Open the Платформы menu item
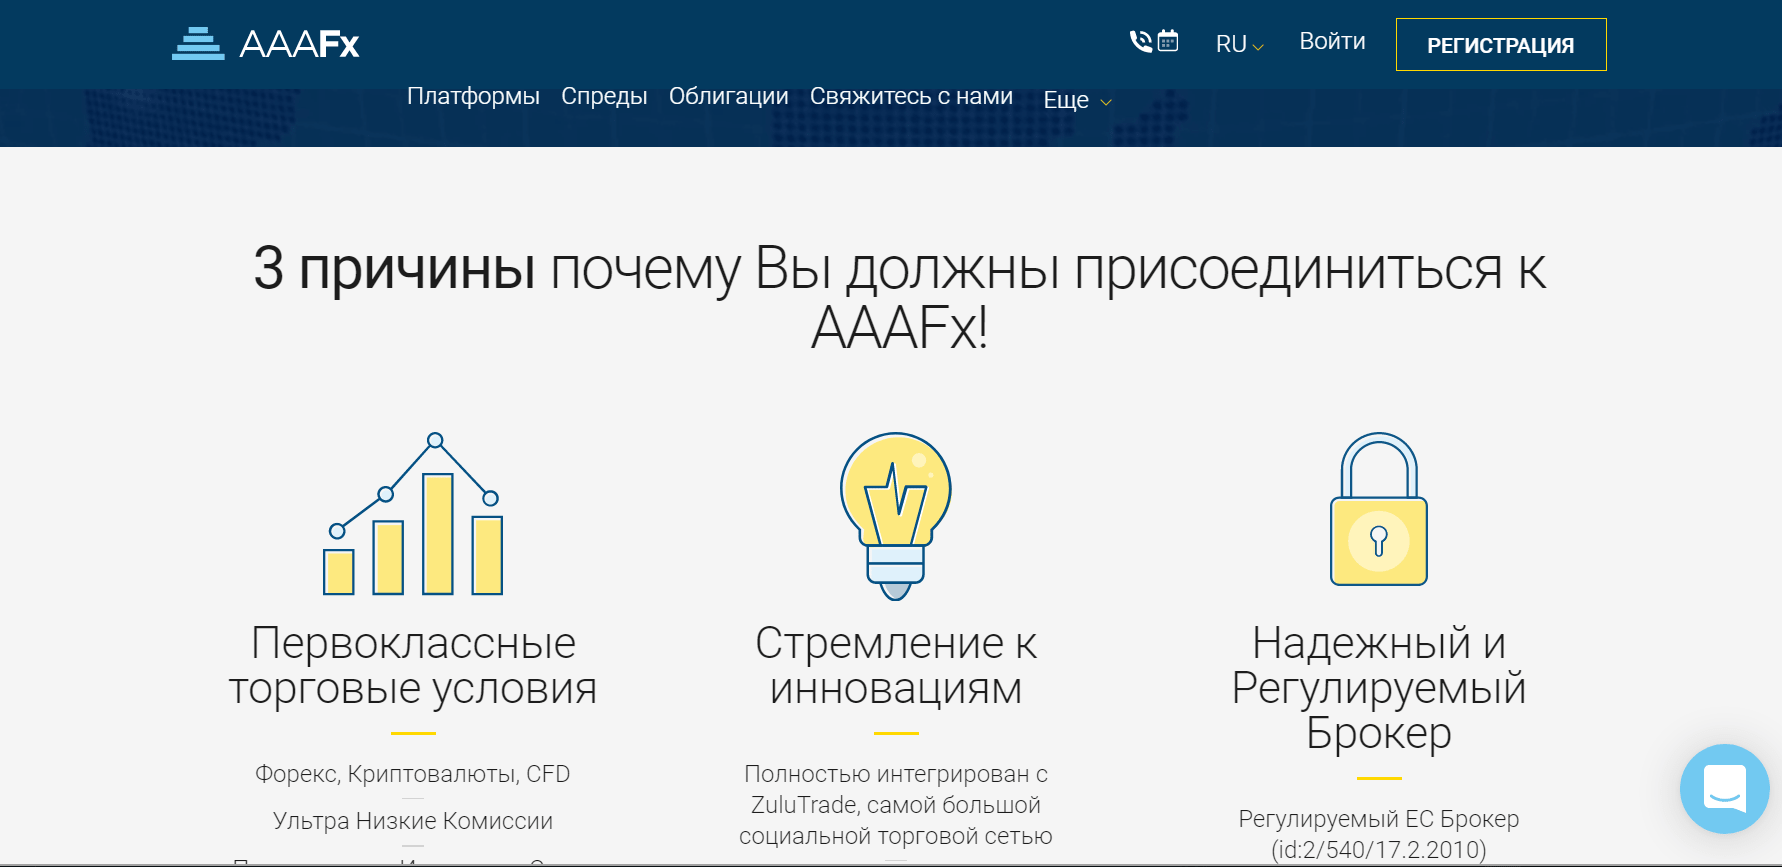 coord(473,96)
